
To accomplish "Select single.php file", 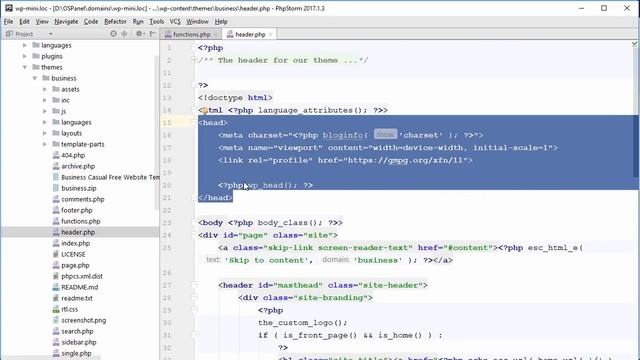I will pos(76,354).
